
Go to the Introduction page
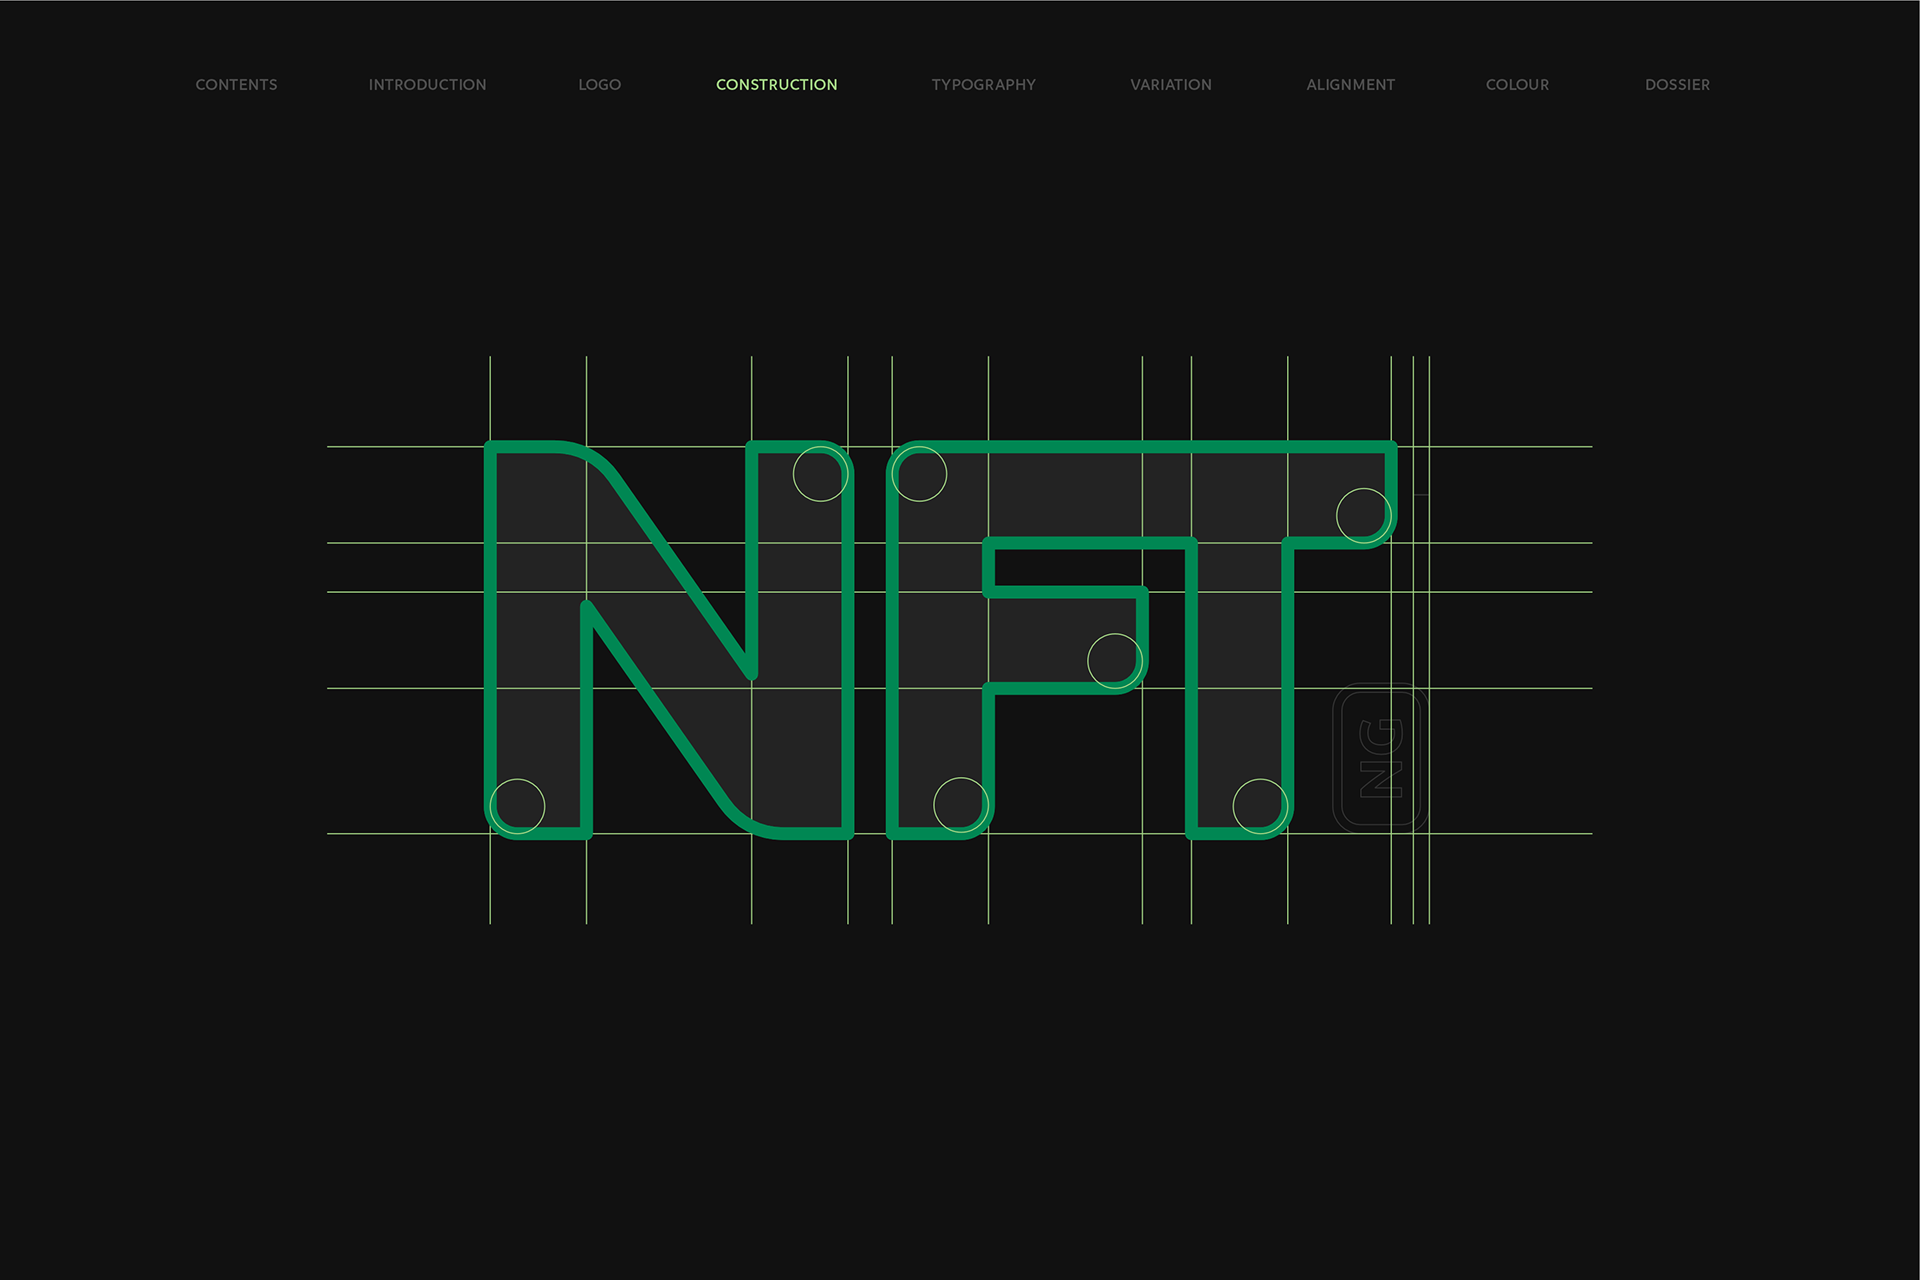point(427,85)
